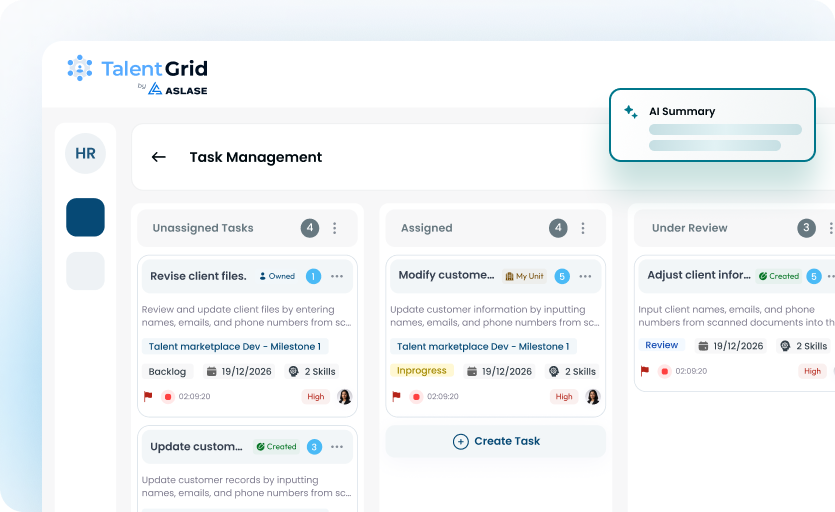
Task: Click the Create Task button
Action: tap(496, 441)
